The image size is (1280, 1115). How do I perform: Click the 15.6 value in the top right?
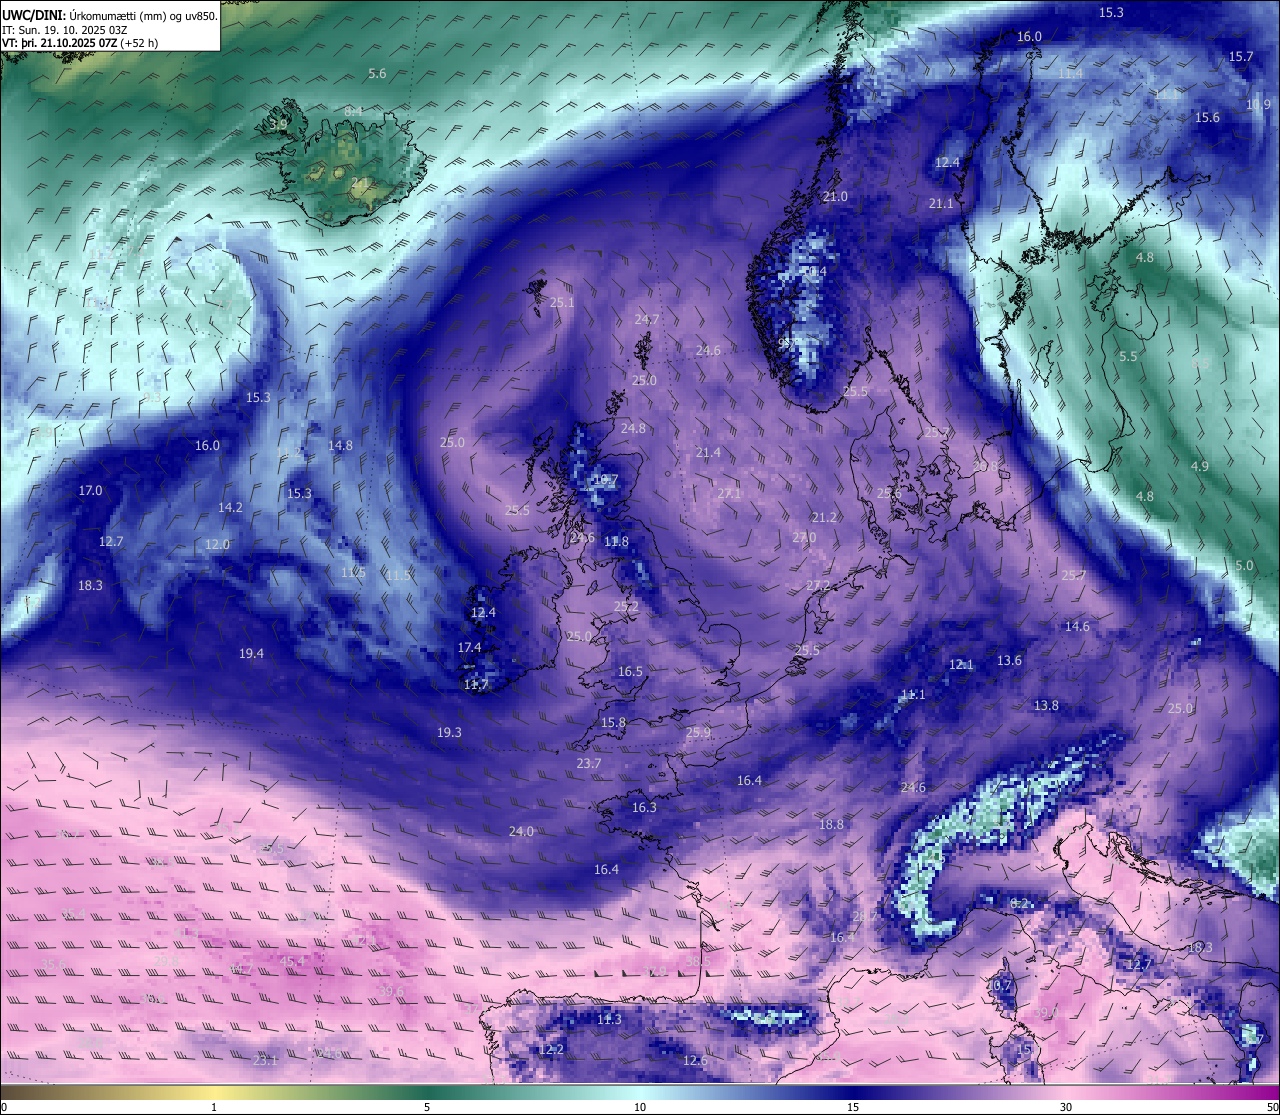click(1207, 118)
